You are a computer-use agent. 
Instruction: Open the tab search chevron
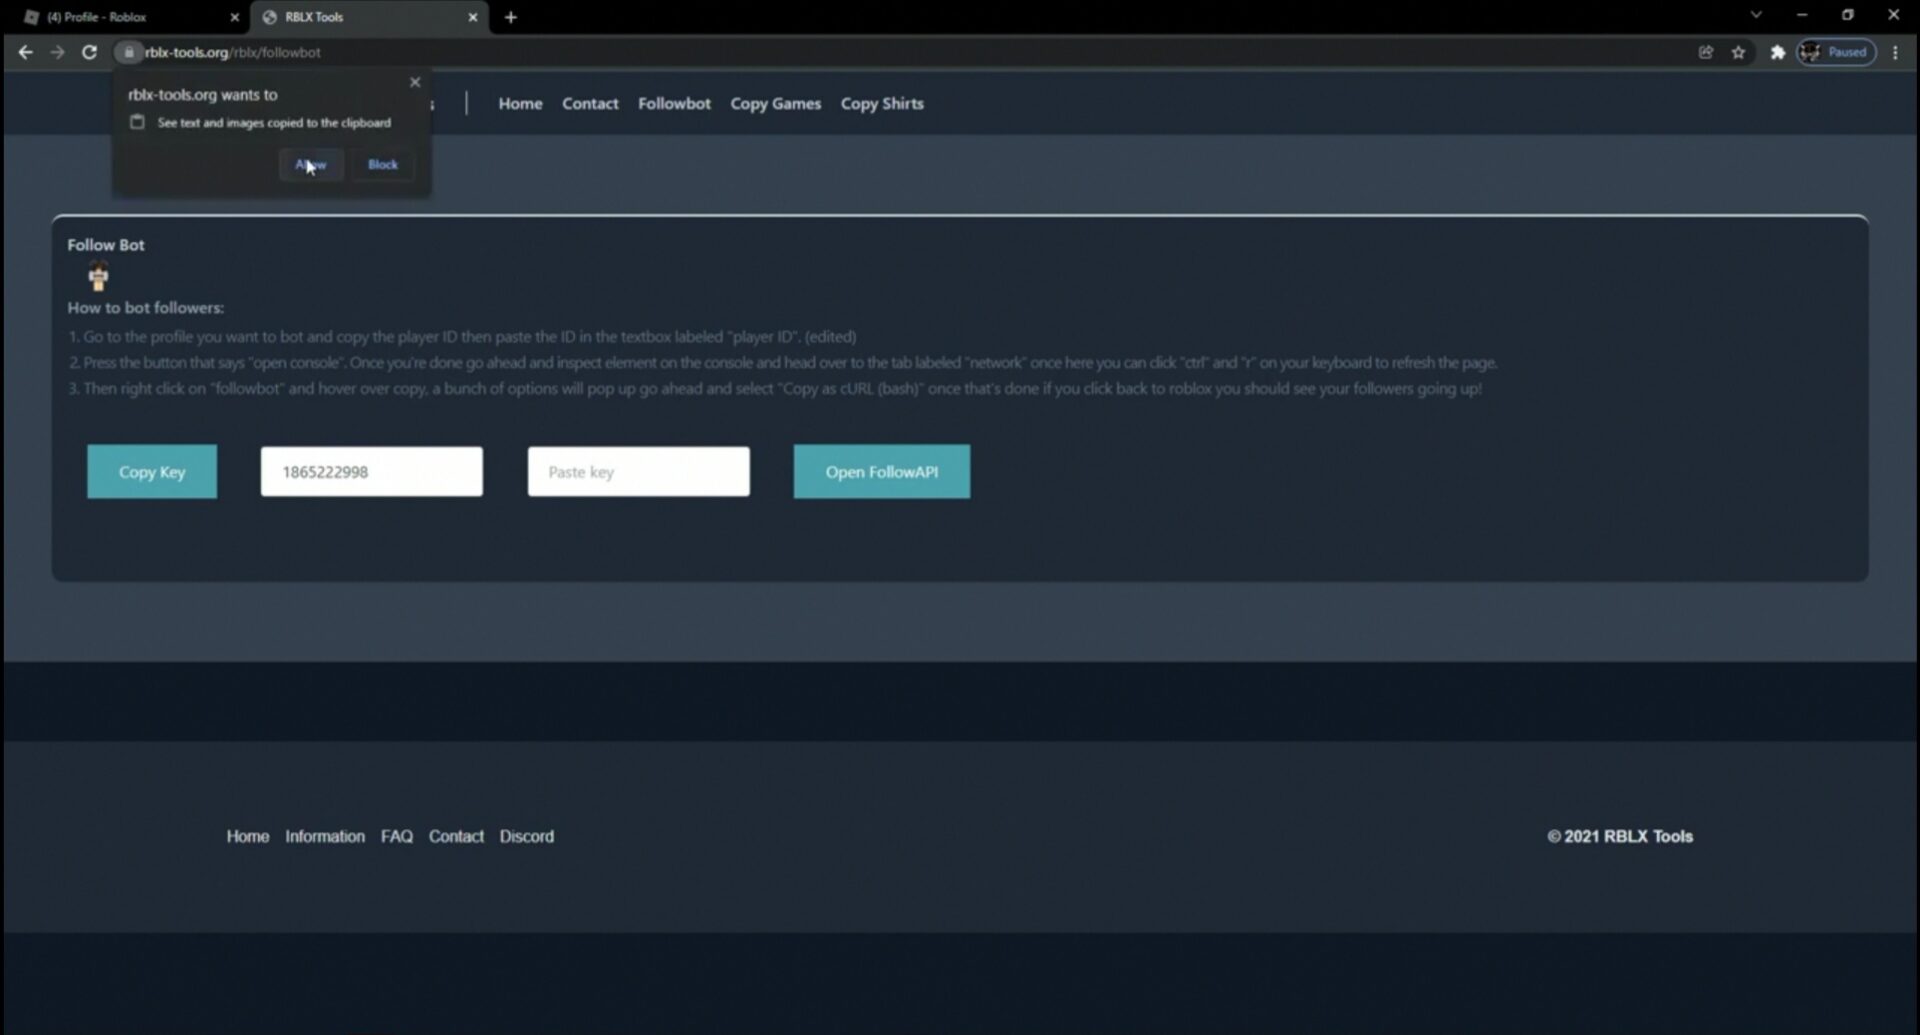[x=1756, y=15]
